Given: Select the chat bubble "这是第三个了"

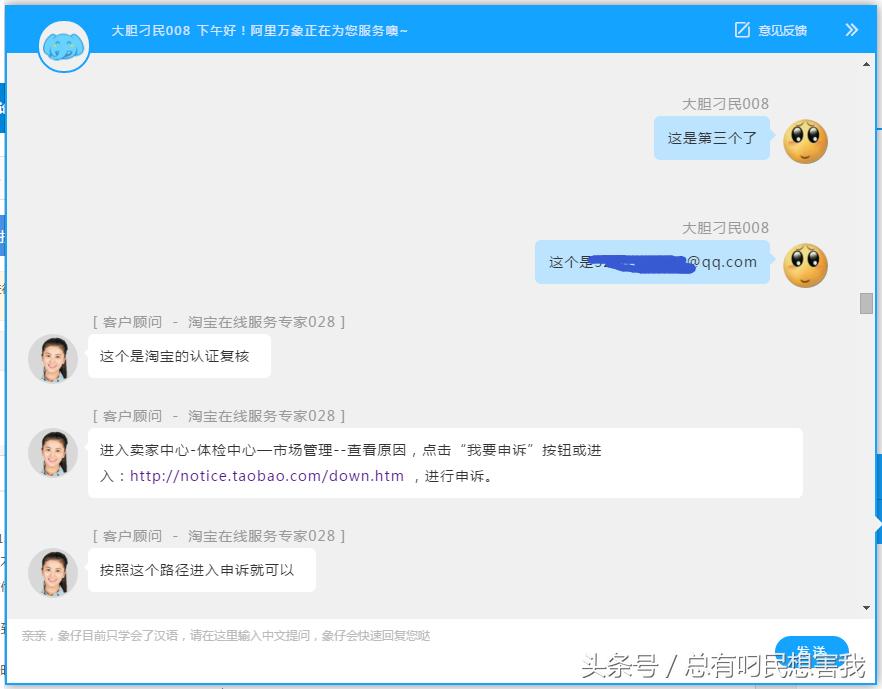Looking at the screenshot, I should coord(712,137).
